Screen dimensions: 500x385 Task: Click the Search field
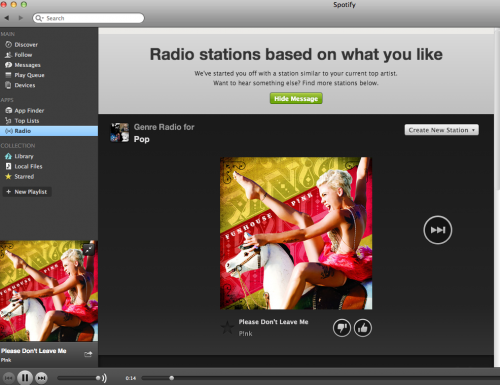tap(88, 18)
